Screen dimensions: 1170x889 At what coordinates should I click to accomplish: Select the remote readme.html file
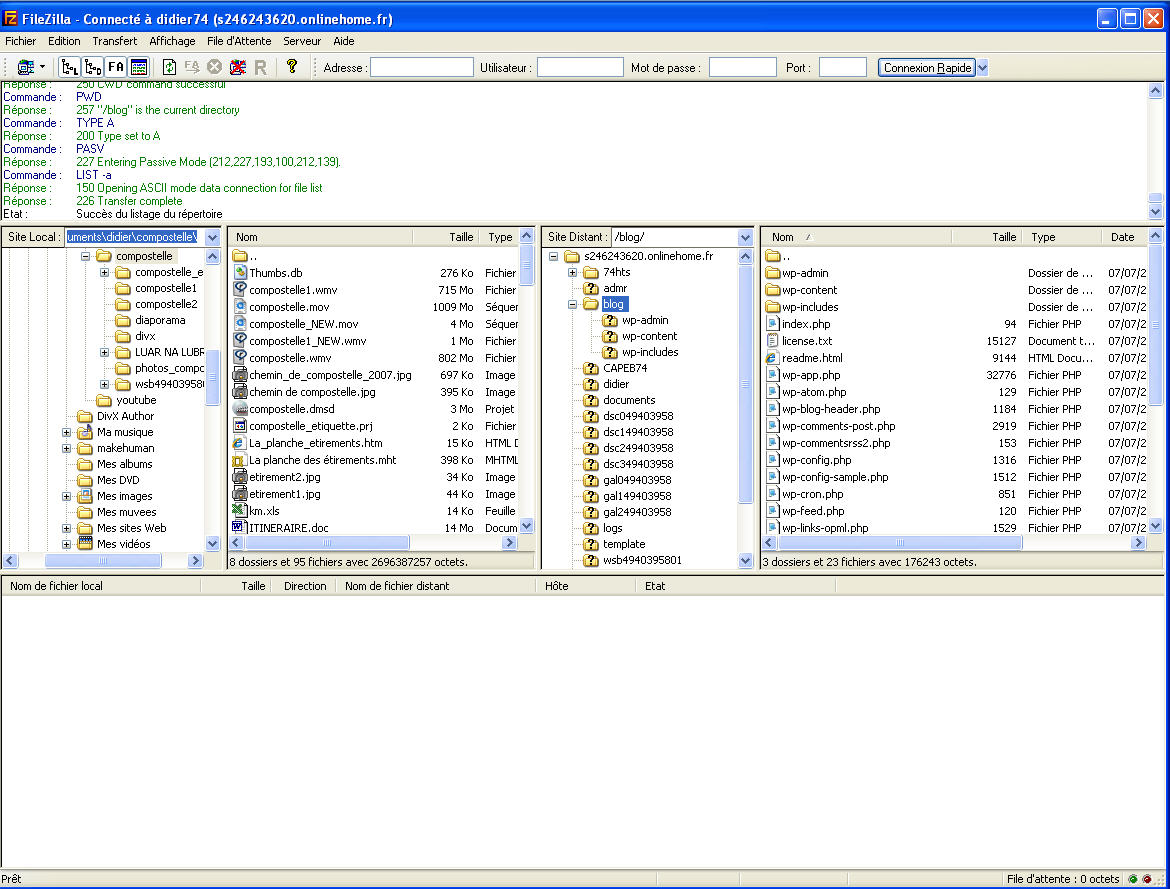pyautogui.click(x=811, y=358)
